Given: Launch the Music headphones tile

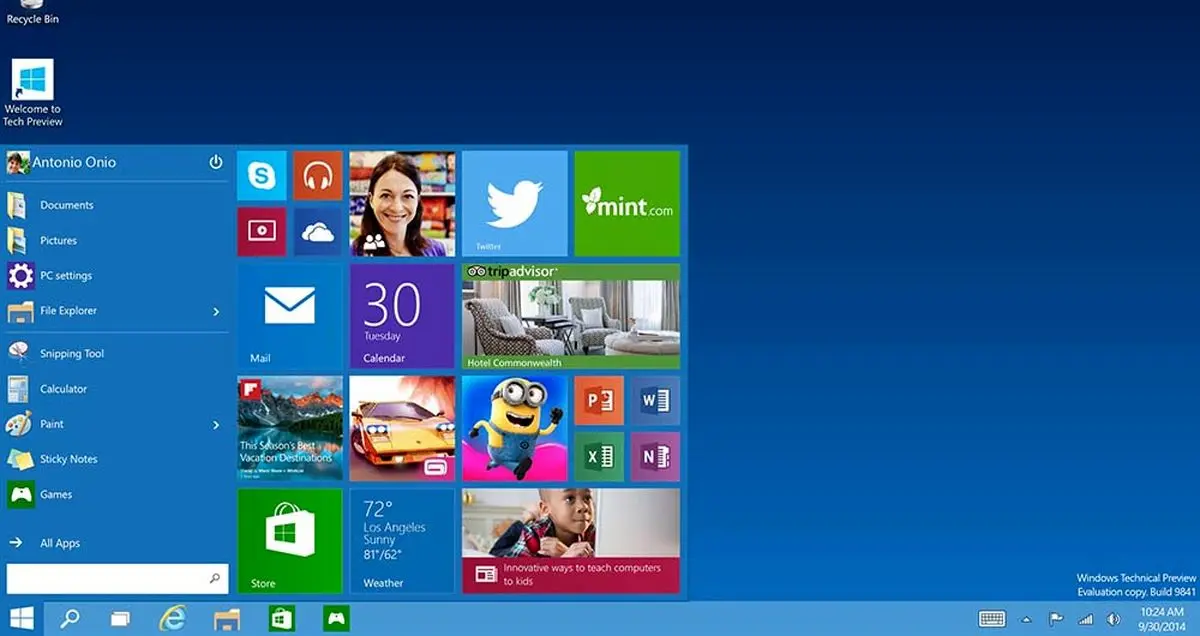Looking at the screenshot, I should pyautogui.click(x=318, y=176).
